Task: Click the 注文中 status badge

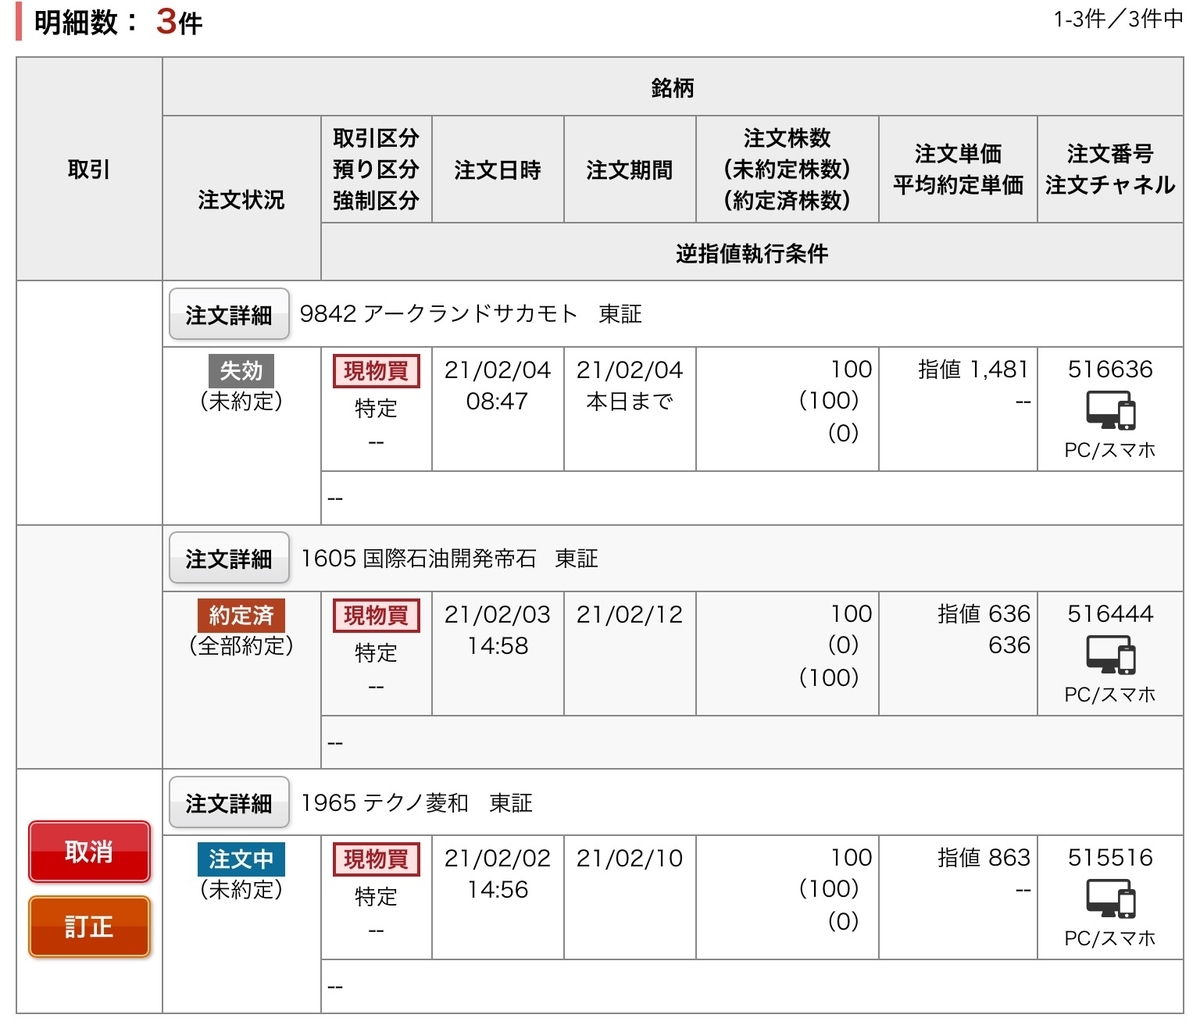Action: click(241, 859)
